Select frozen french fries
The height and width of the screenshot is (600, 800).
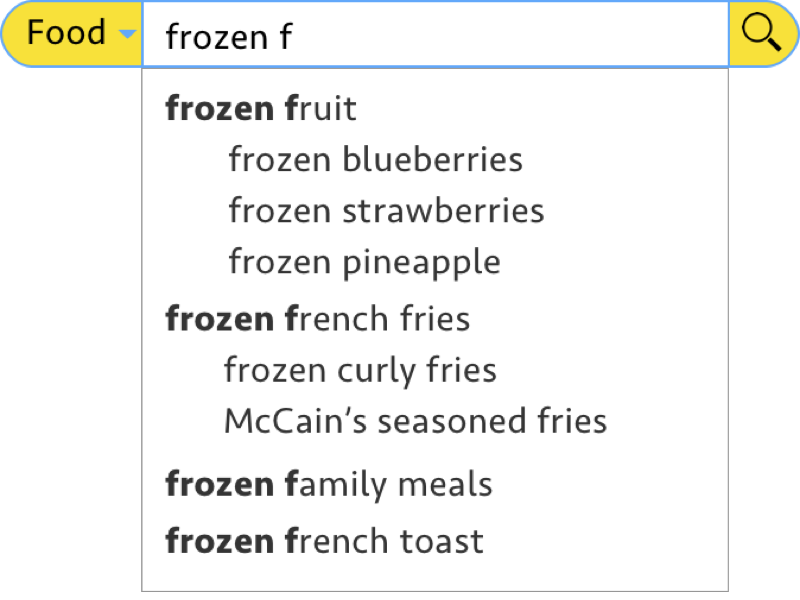click(317, 318)
